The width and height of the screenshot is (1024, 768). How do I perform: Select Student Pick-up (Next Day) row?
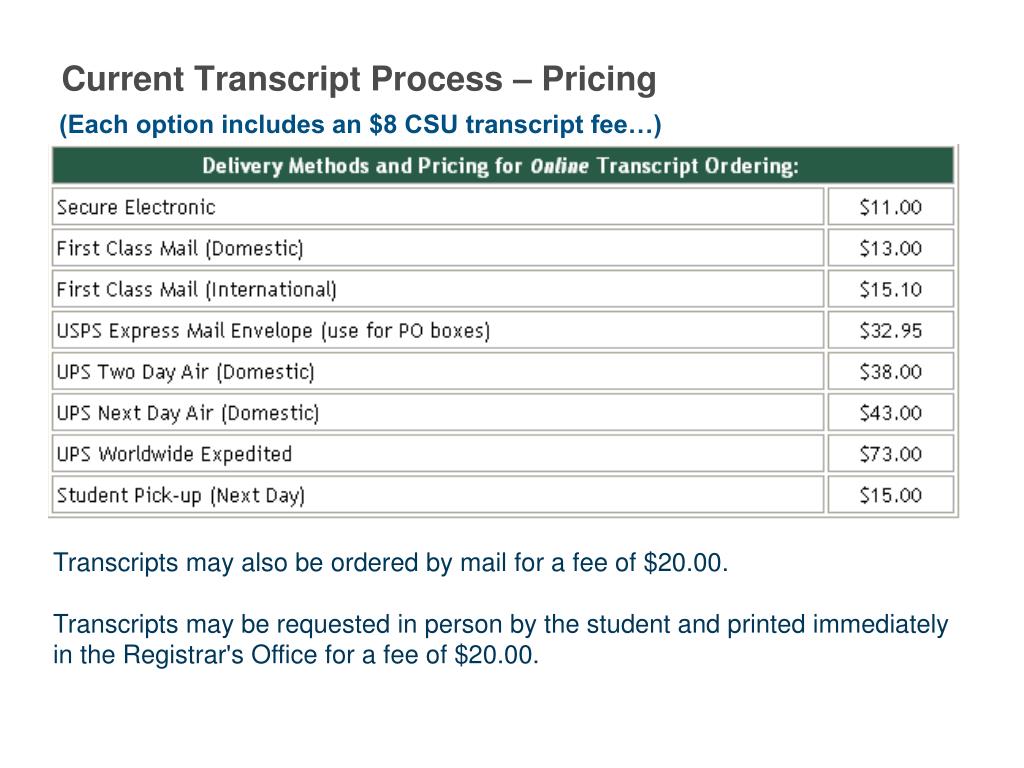181,495
